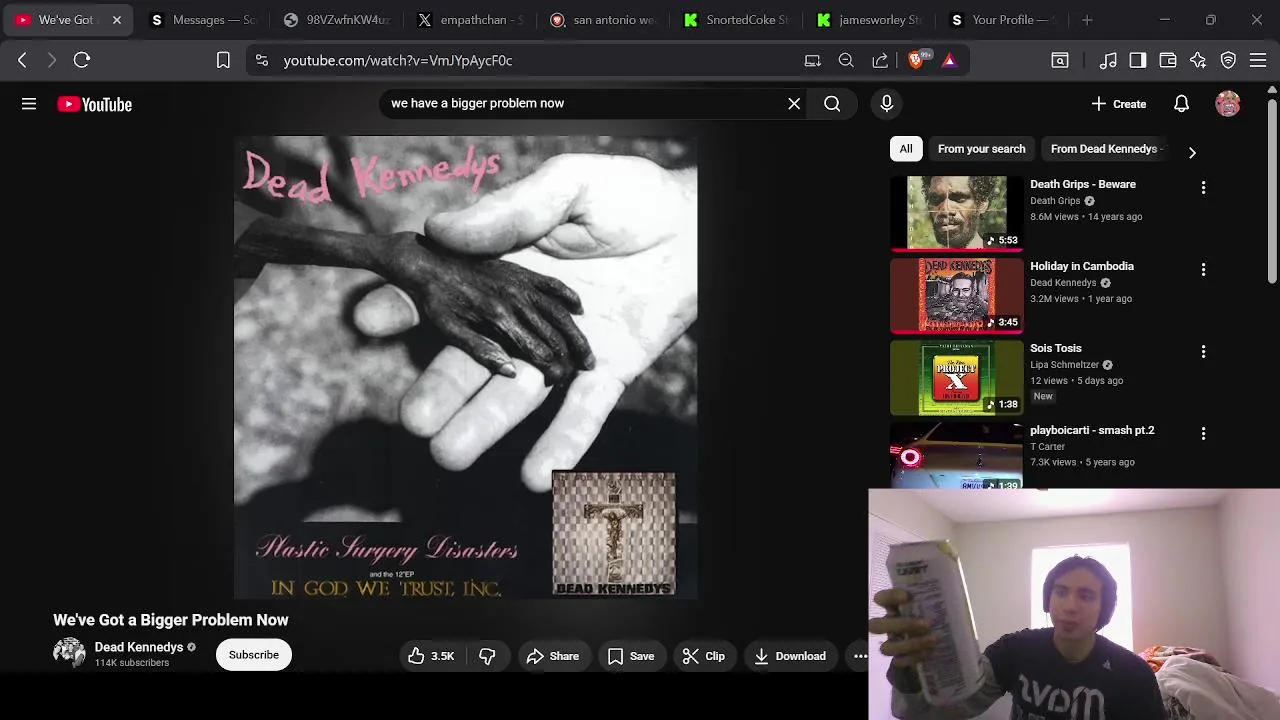Screen dimensions: 1280x720
Task: Open Sois Tosis video thumbnail
Action: (957, 377)
